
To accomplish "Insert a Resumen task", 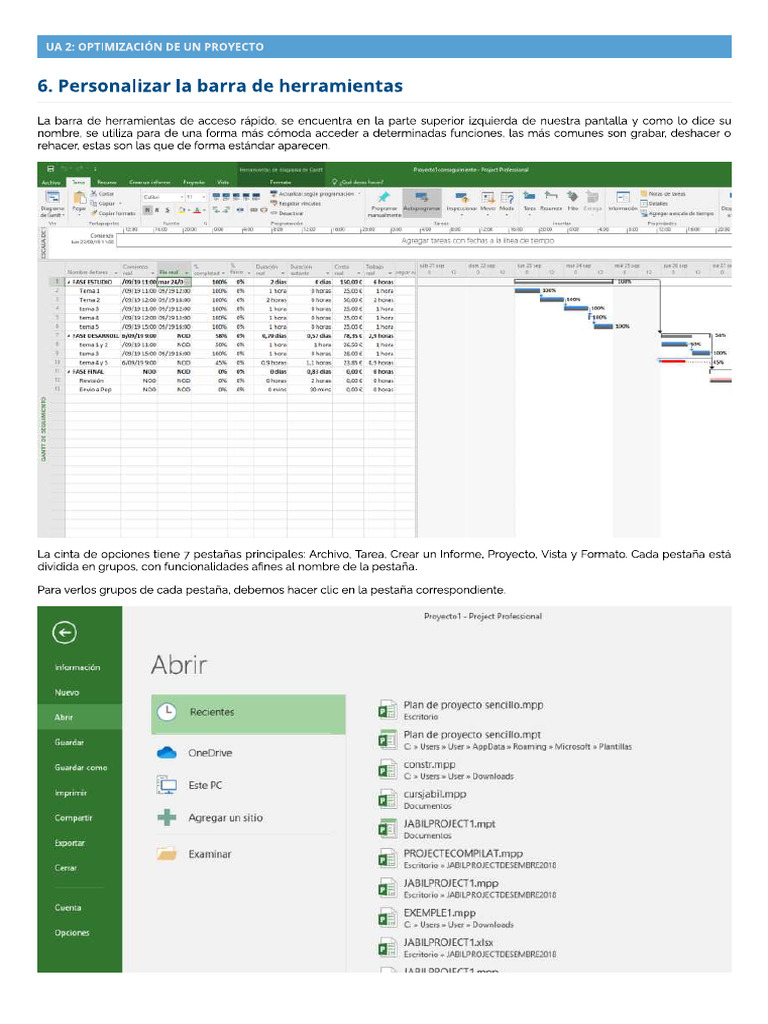I will point(551,202).
